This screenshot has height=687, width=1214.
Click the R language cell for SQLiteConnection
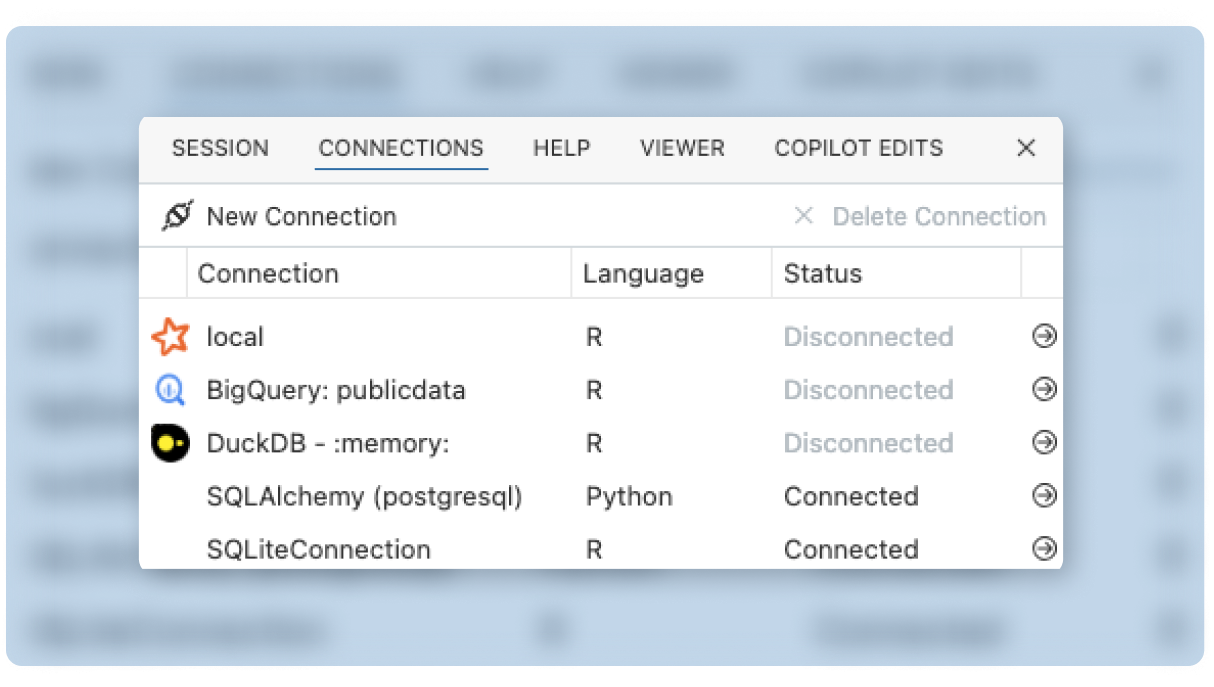click(594, 549)
